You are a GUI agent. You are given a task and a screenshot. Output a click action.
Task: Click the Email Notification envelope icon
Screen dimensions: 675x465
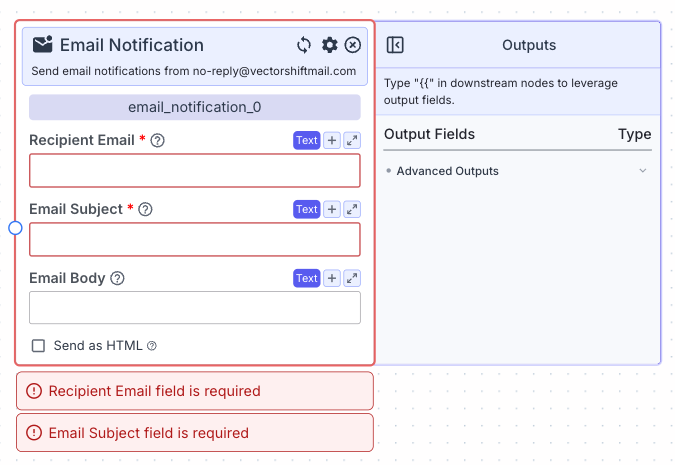[x=43, y=44]
